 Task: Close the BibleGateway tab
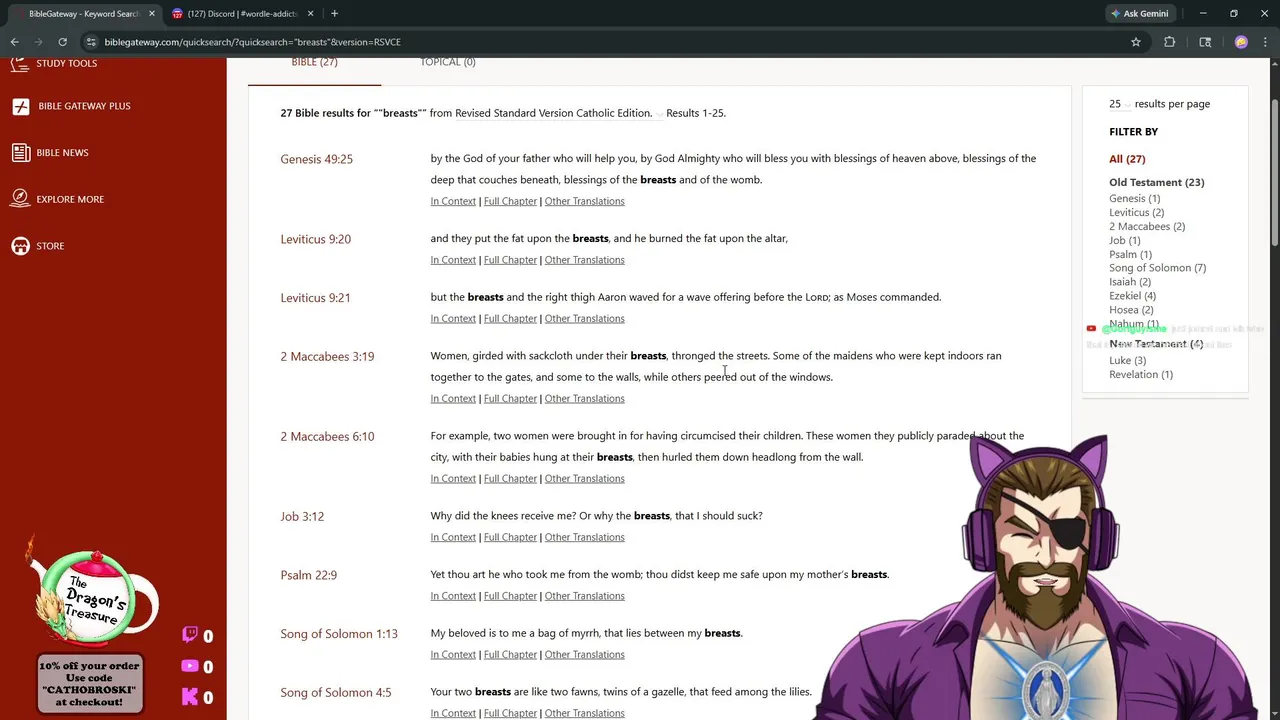tap(152, 14)
